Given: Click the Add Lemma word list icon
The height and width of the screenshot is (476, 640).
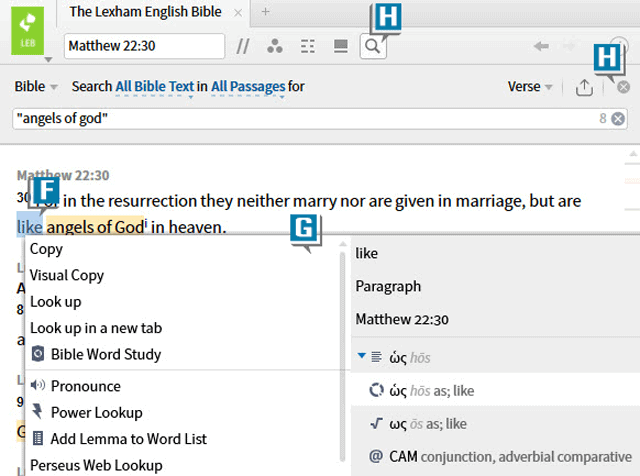Looking at the screenshot, I should pos(38,438).
